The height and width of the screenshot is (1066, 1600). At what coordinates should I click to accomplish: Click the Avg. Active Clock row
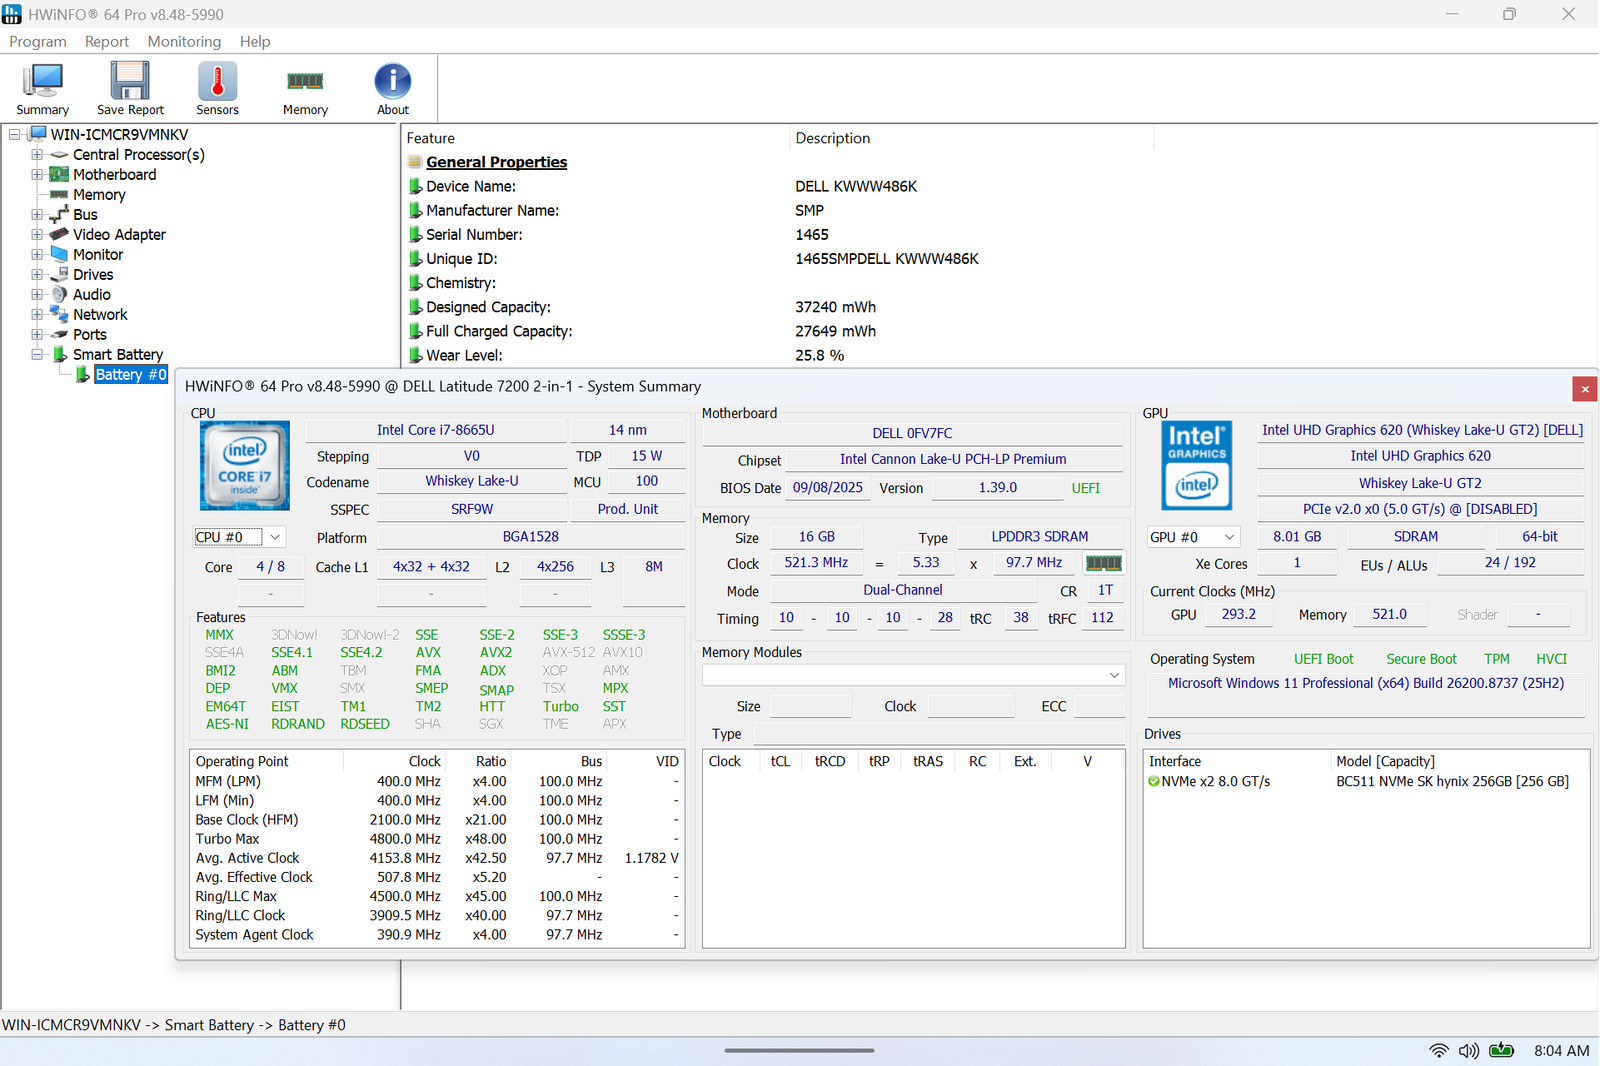[437, 858]
